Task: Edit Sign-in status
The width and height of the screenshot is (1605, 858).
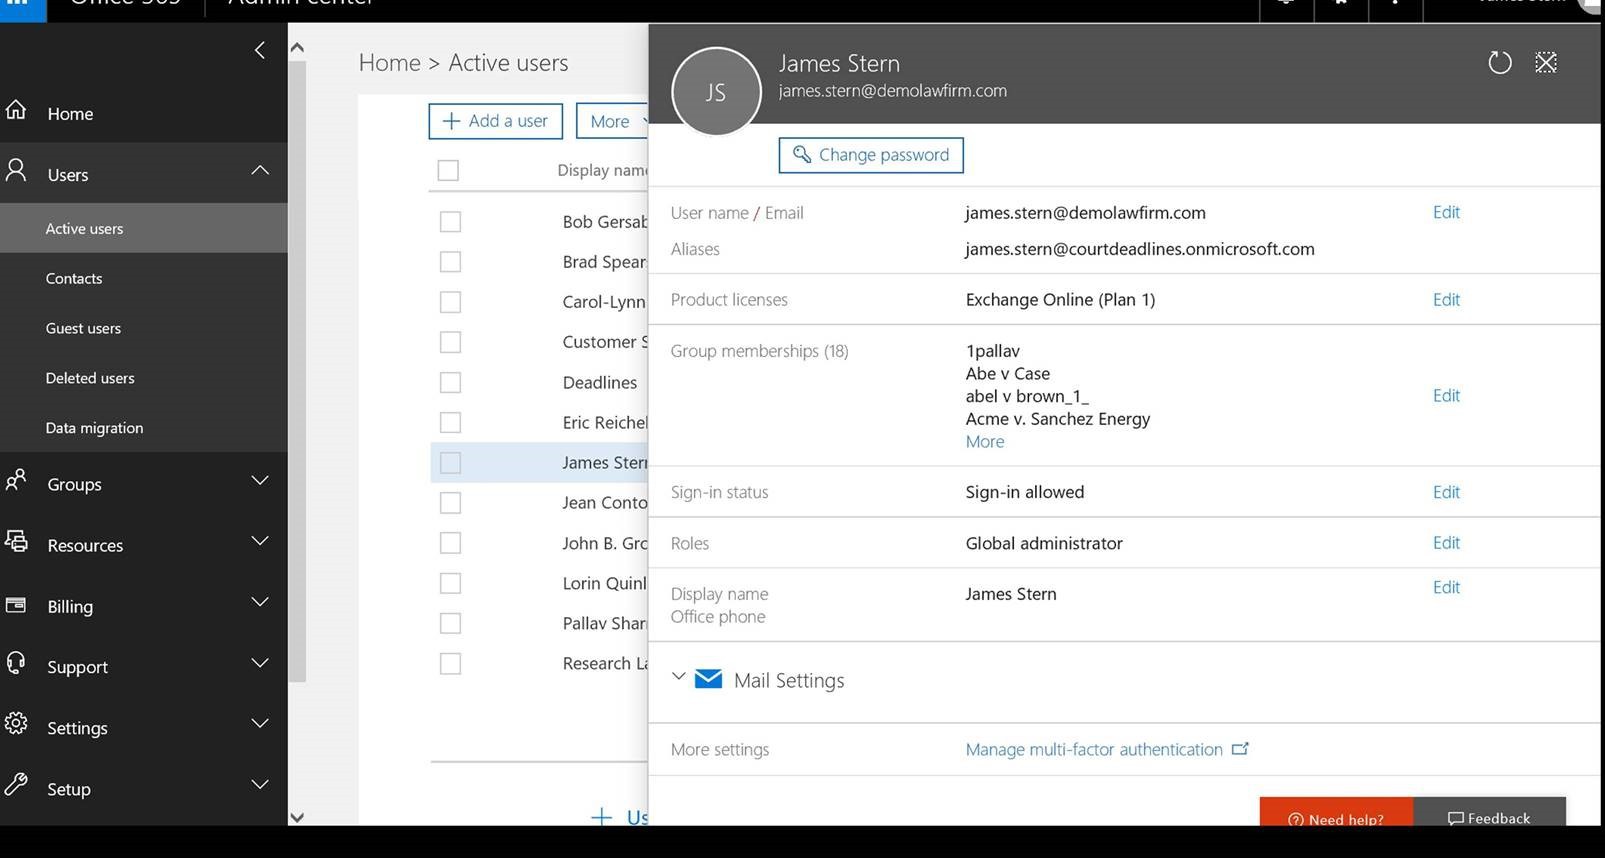Action: (1446, 492)
